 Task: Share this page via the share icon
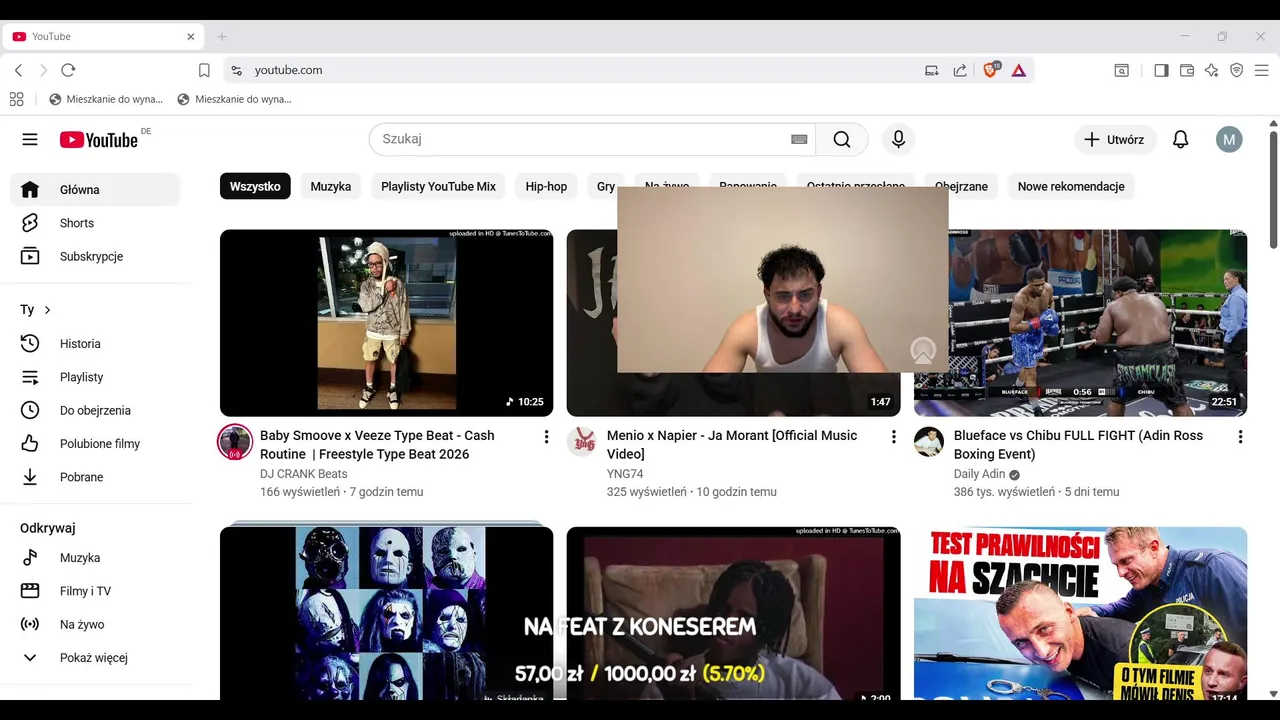tap(960, 70)
